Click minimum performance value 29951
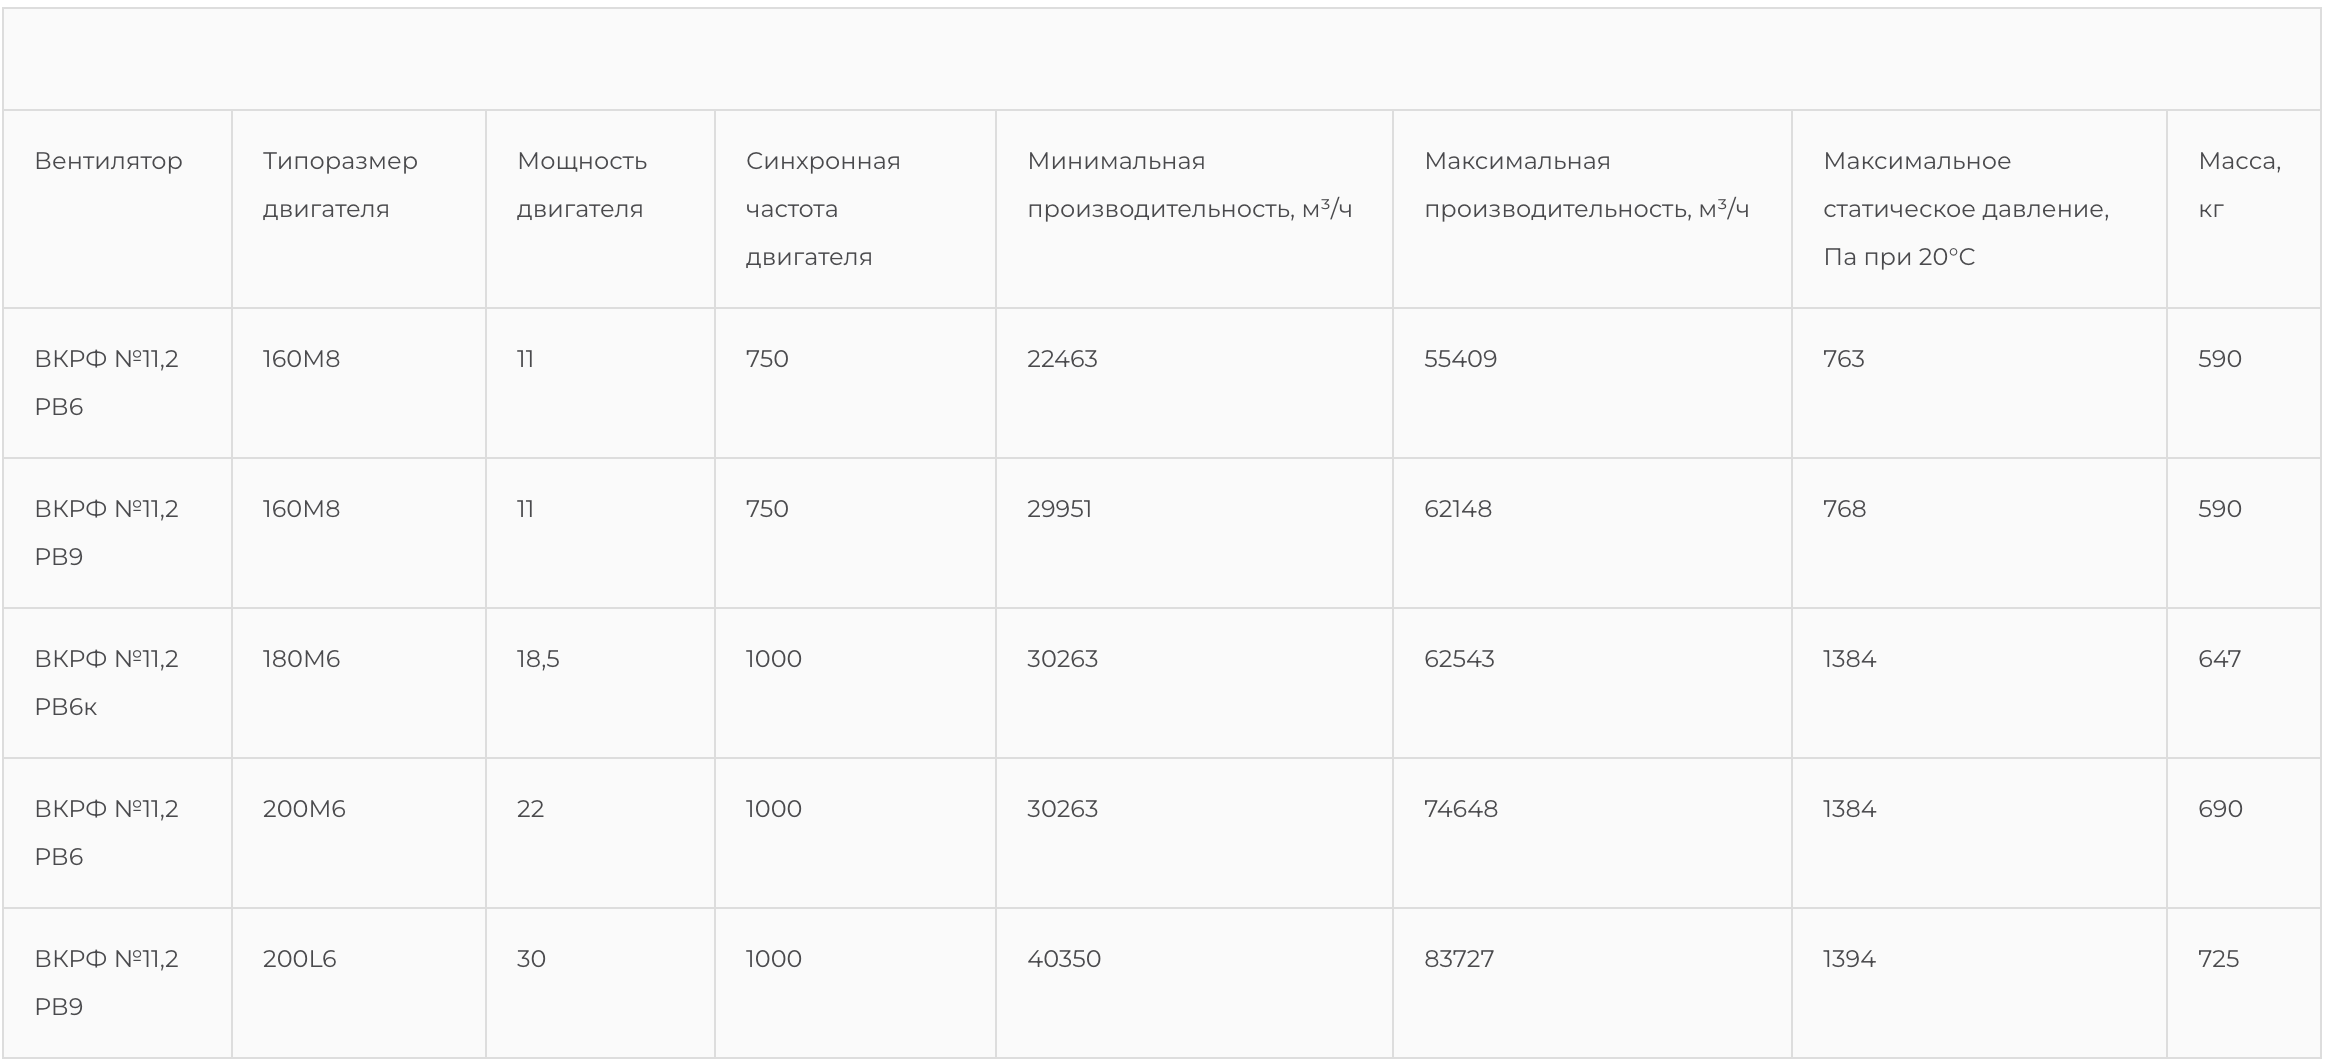Viewport: 2328px width, 1064px height. coord(1059,509)
